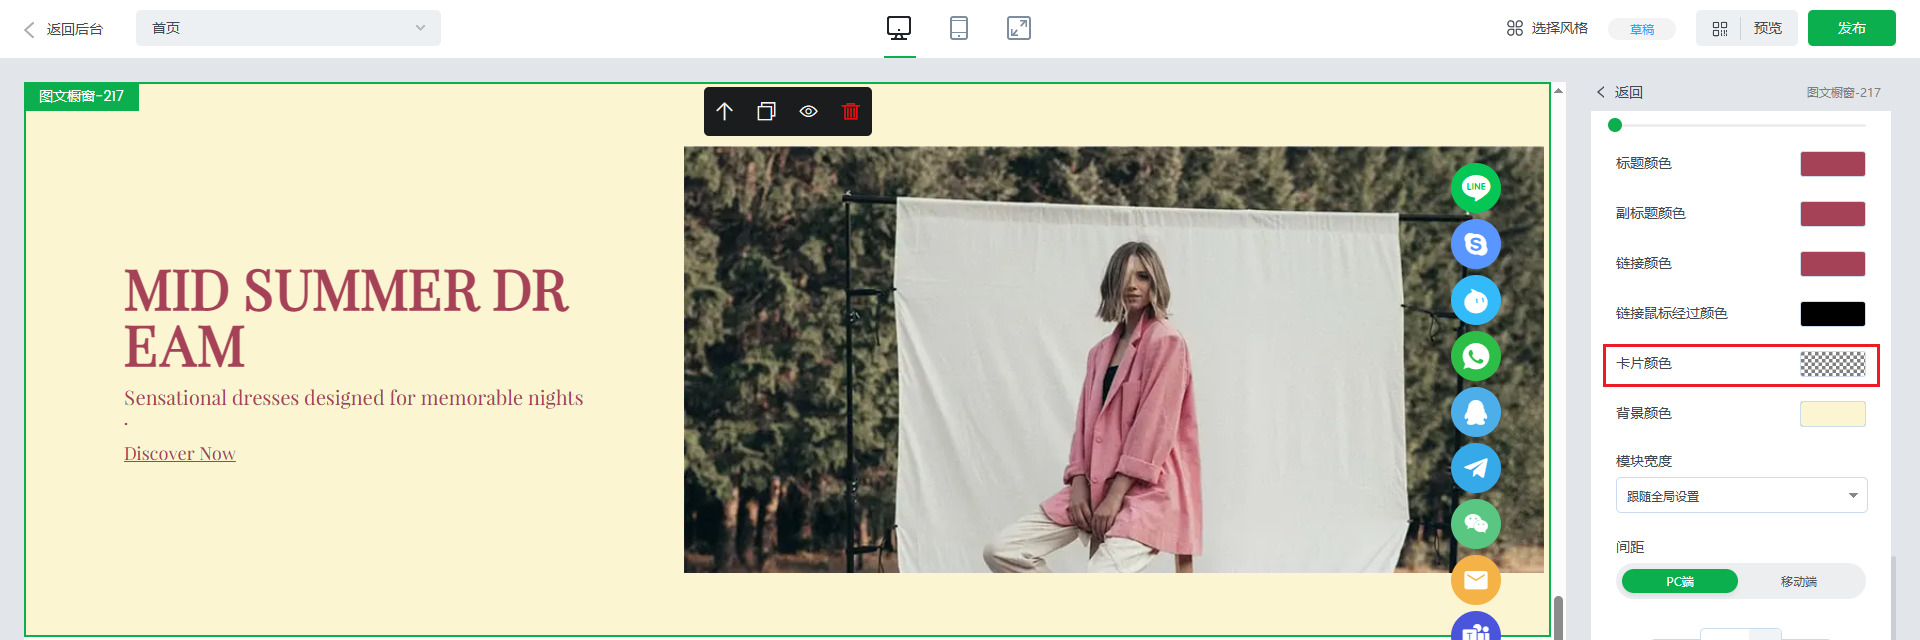Click 返回后台 to return to admin

(x=64, y=29)
